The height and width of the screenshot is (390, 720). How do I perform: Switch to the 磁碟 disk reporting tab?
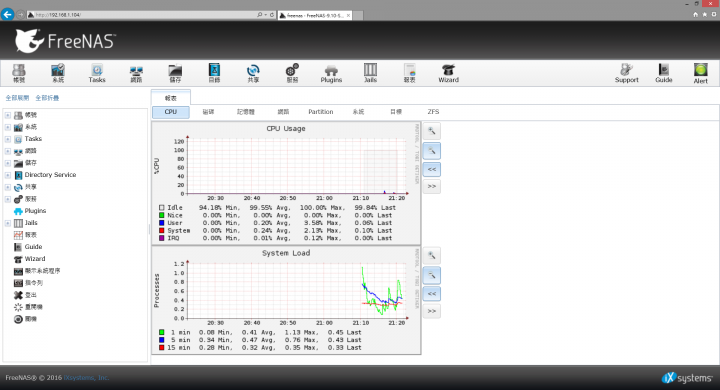[x=208, y=112]
